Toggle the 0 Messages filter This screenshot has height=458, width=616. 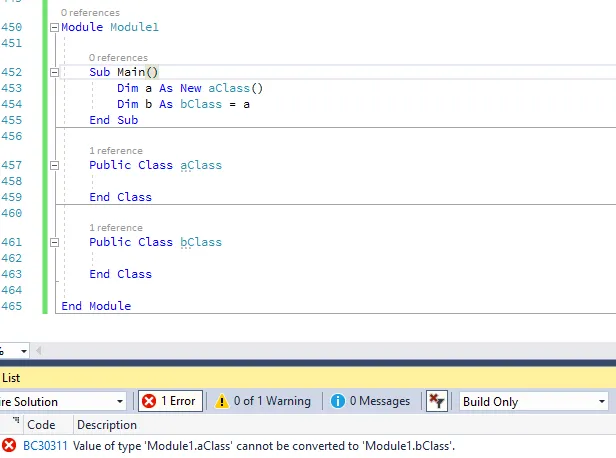point(370,401)
